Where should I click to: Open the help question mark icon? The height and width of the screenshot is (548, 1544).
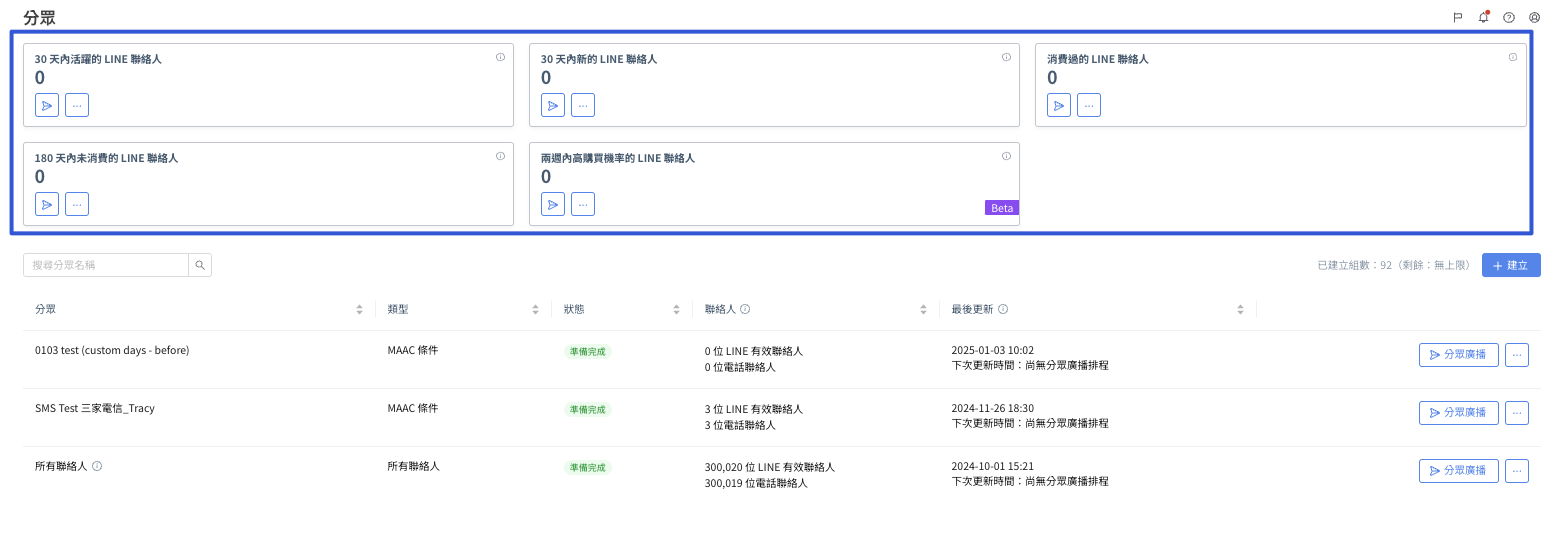1509,17
